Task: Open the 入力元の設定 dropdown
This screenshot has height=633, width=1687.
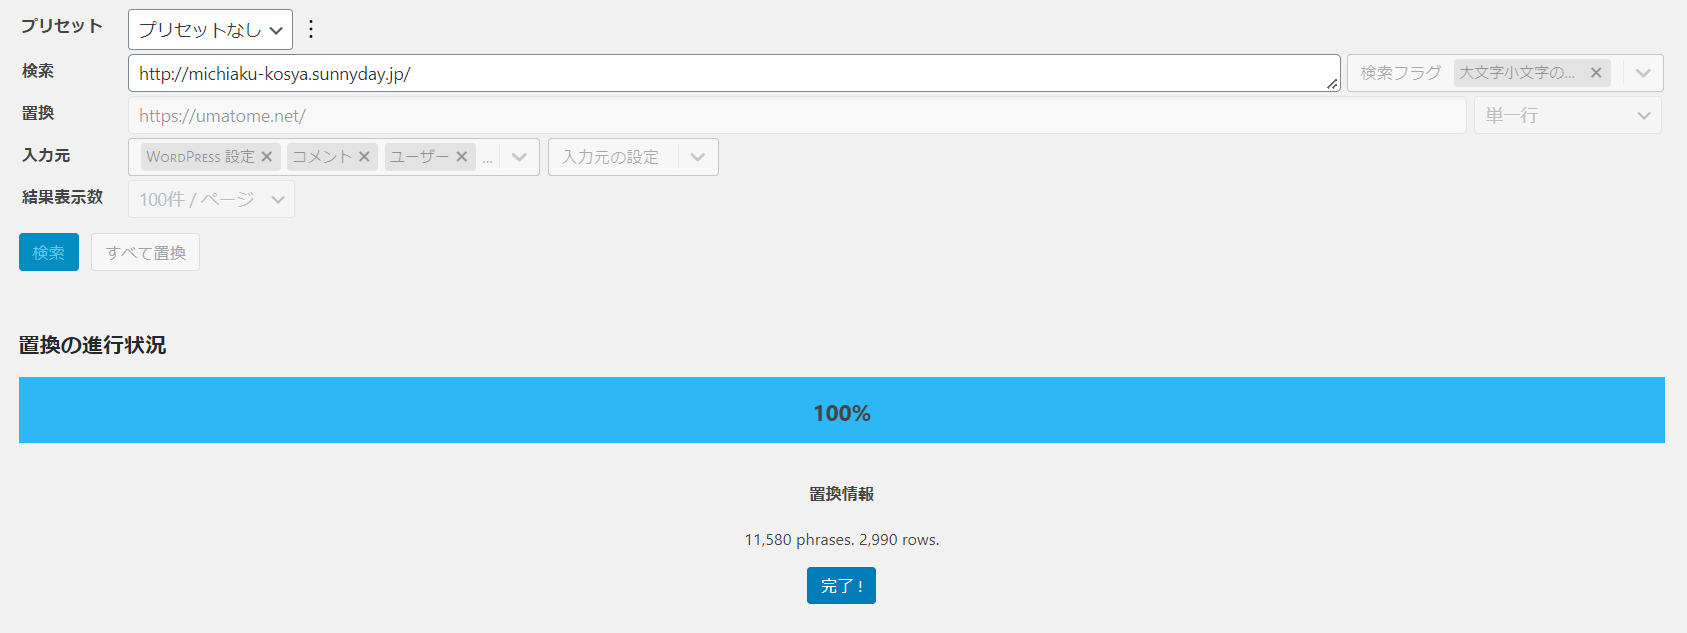Action: [x=632, y=157]
